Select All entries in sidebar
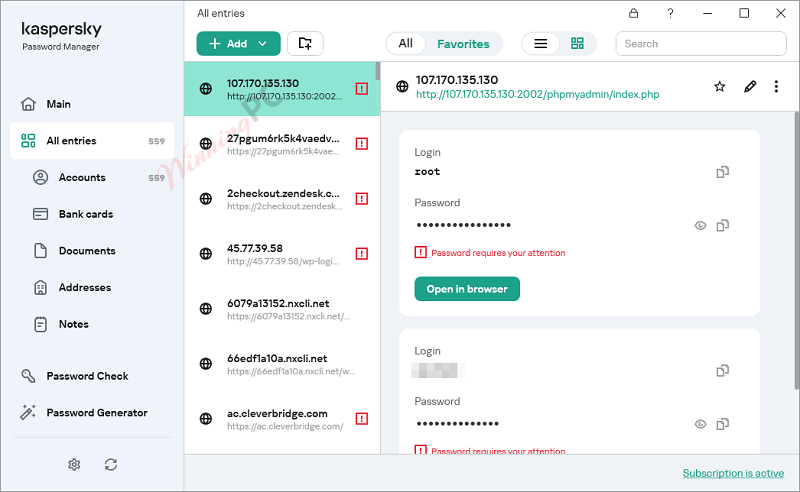The height and width of the screenshot is (492, 800). click(x=92, y=141)
